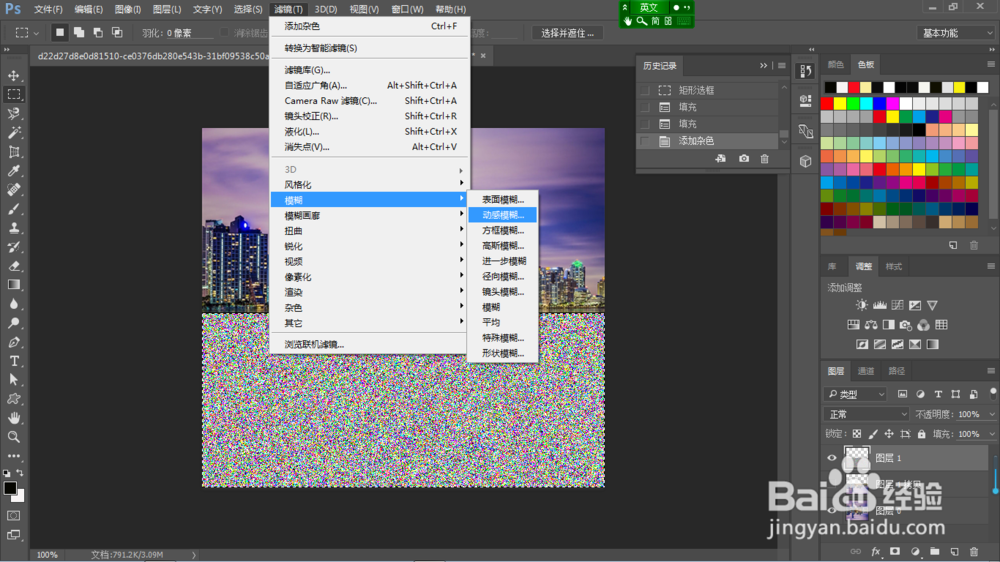Choose 动感模糊 from blur submenu

click(x=503, y=215)
